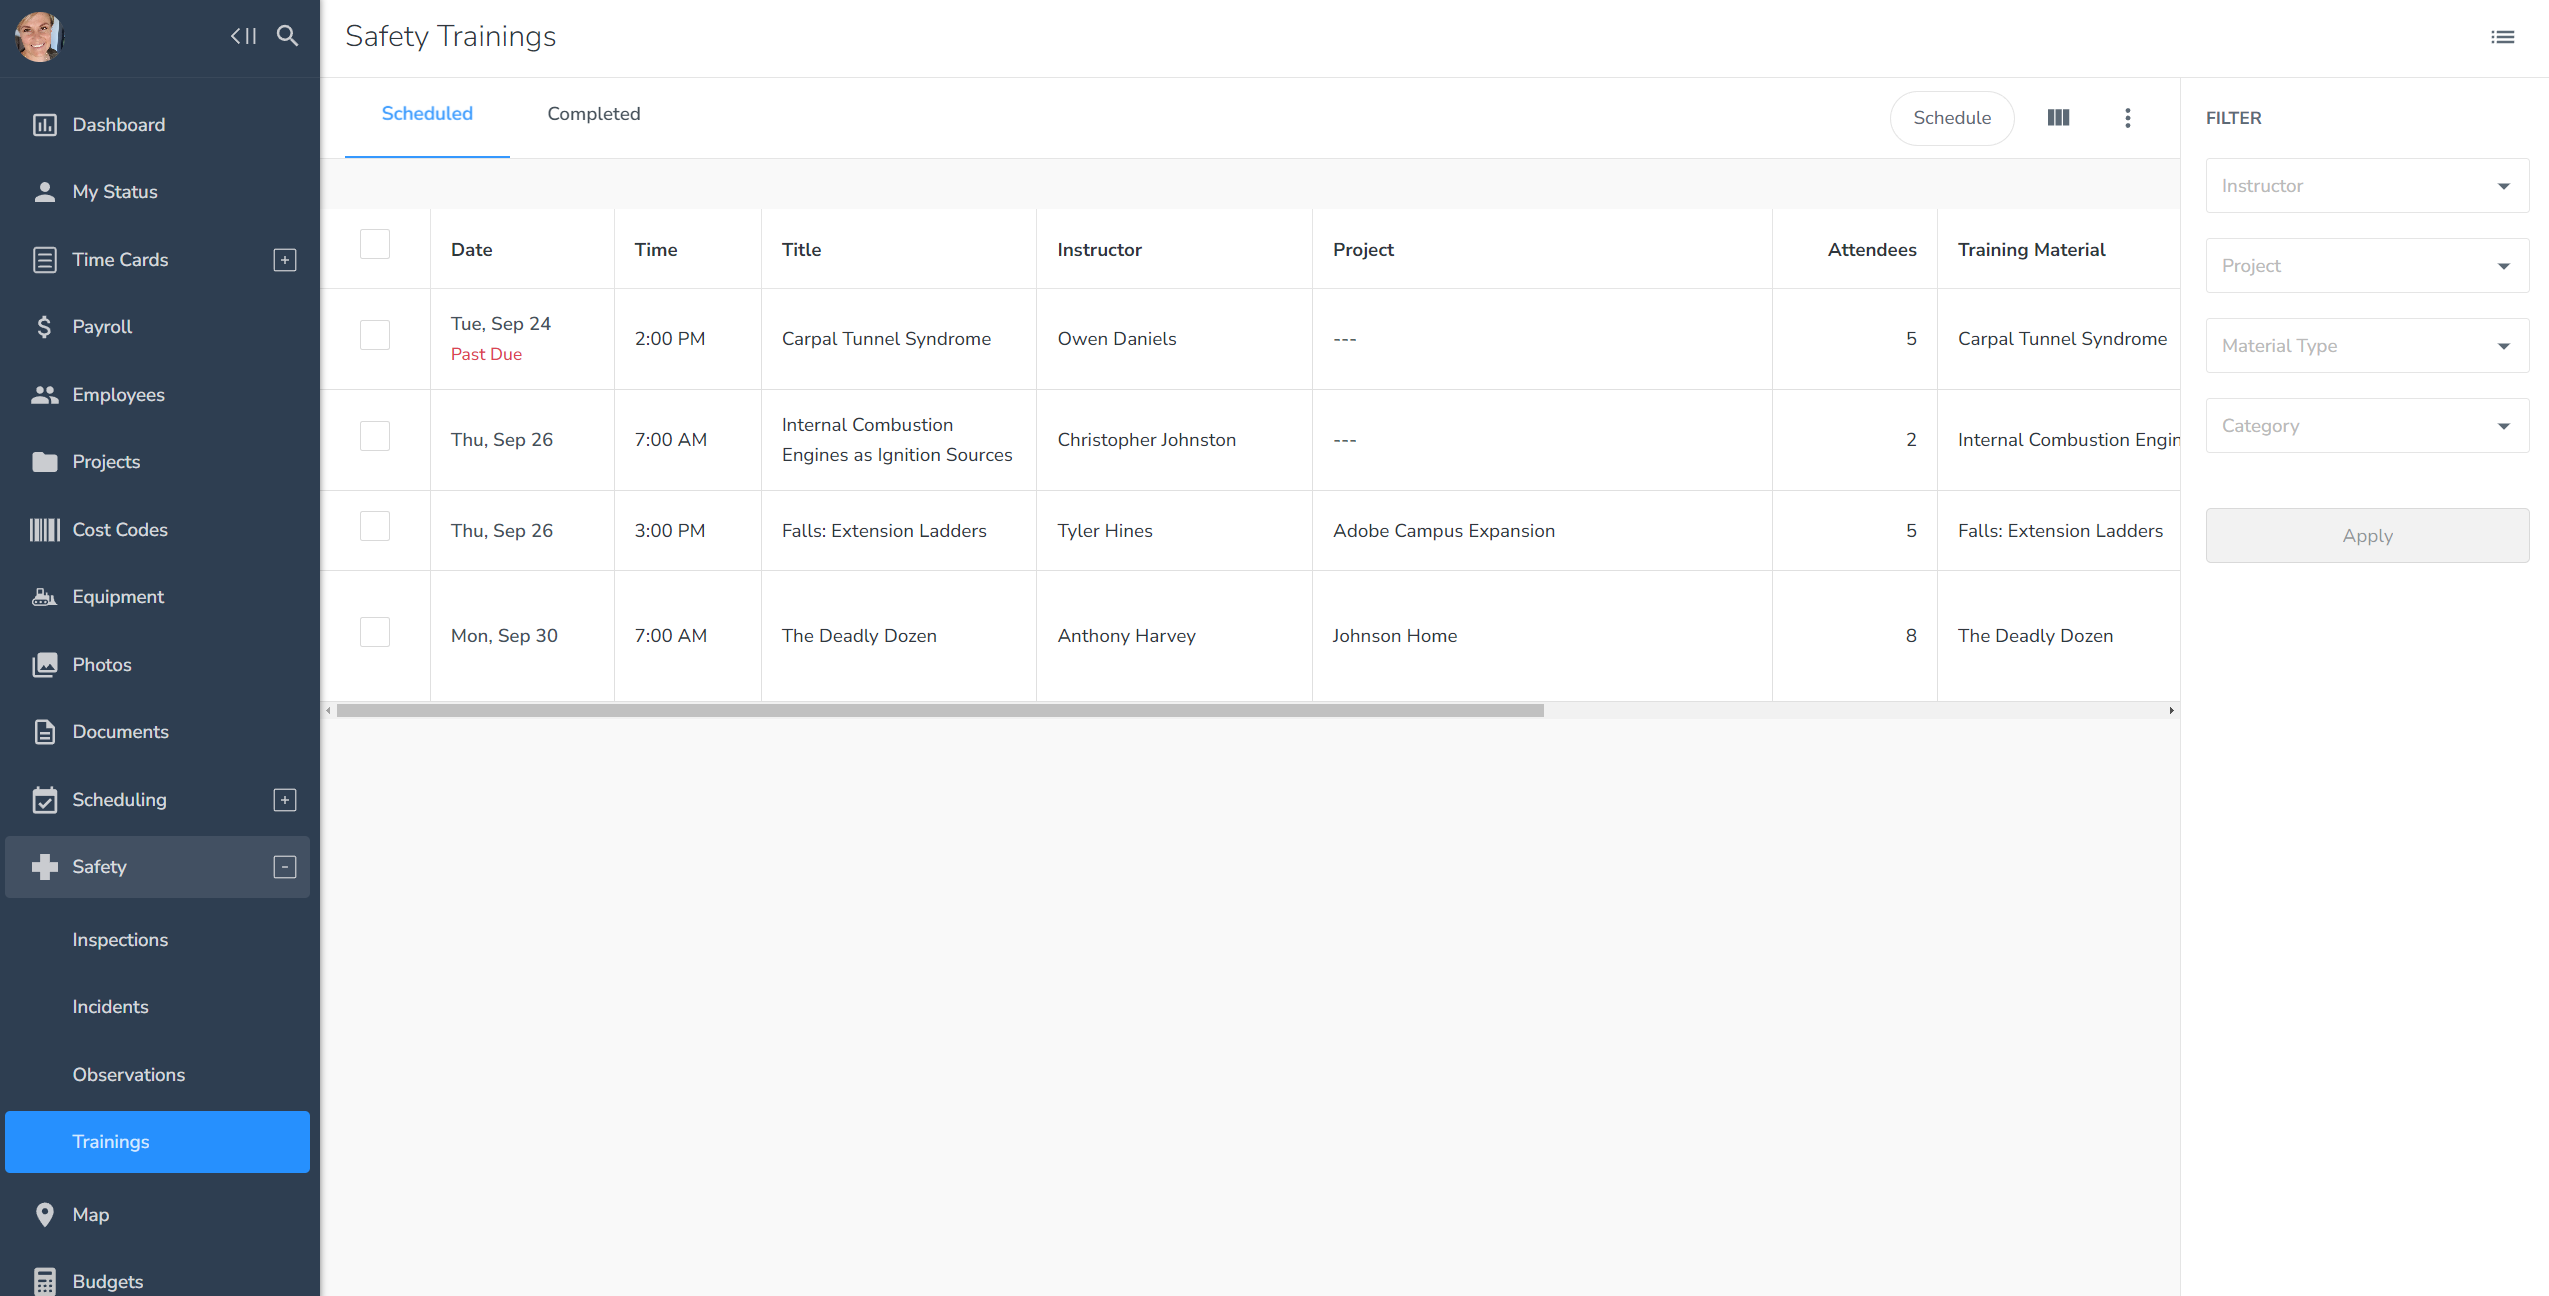Viewport: 2549px width, 1296px height.
Task: Click the Schedule button
Action: pos(1952,118)
